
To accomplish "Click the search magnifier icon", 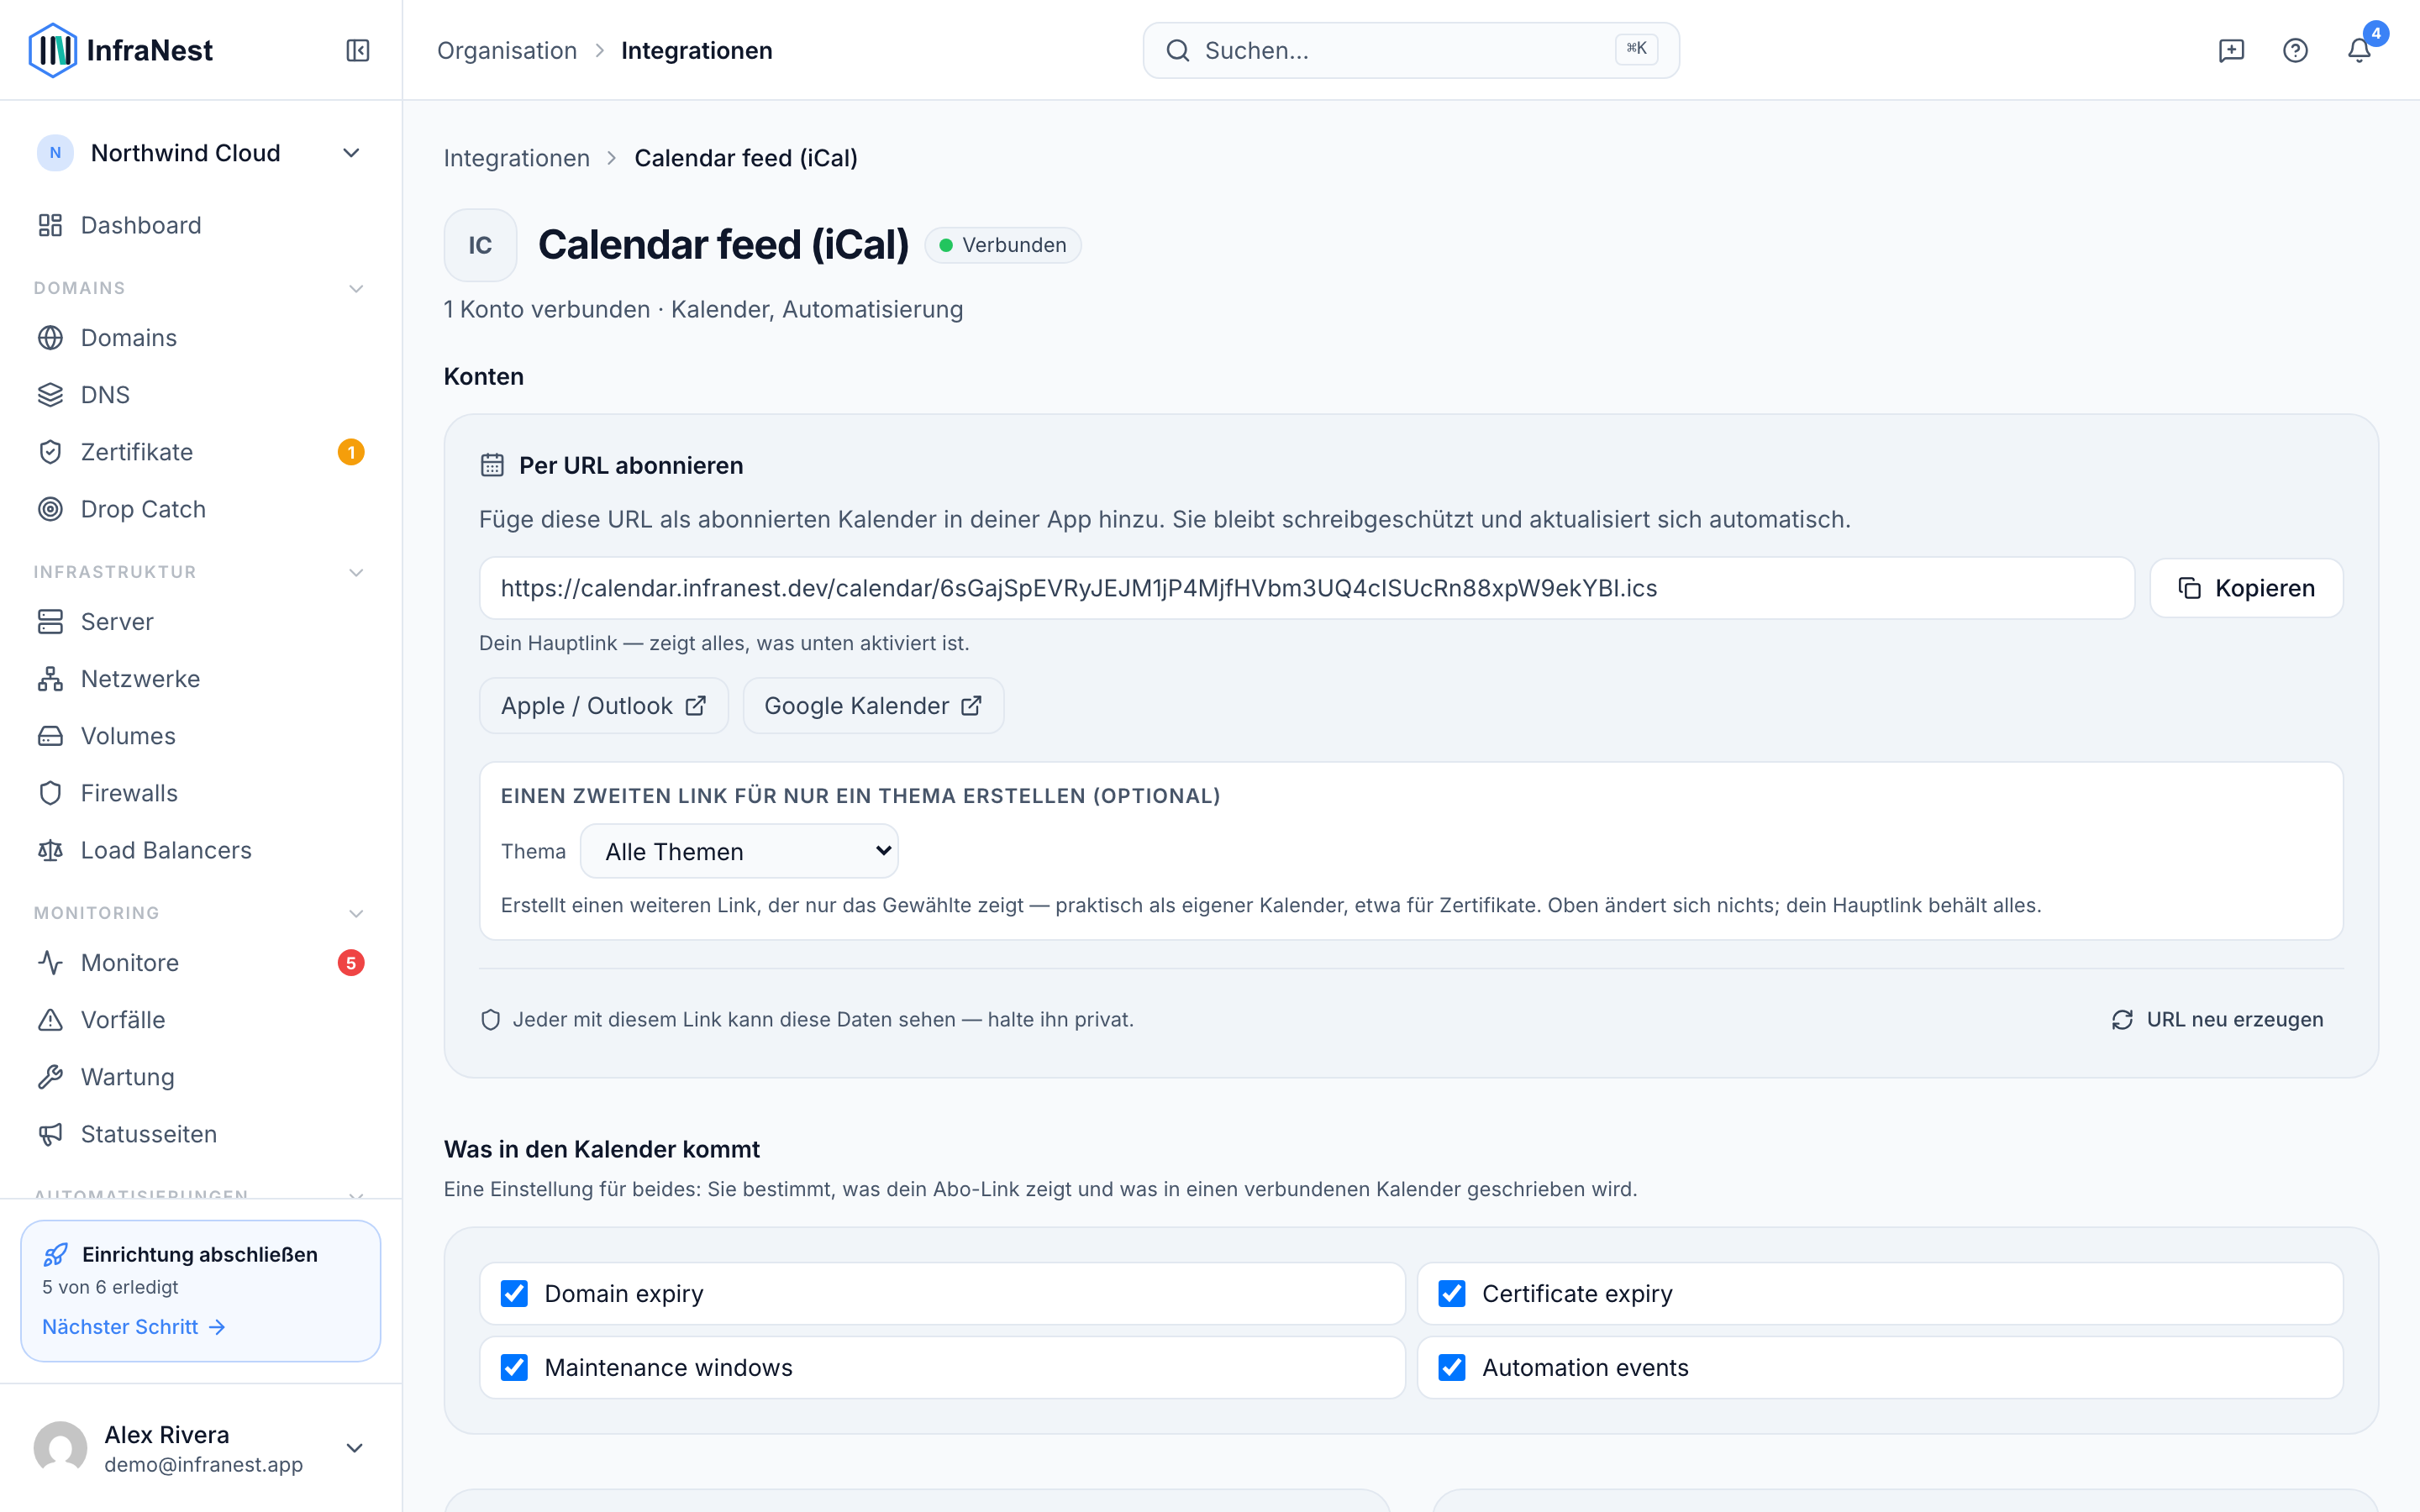I will click(1178, 50).
